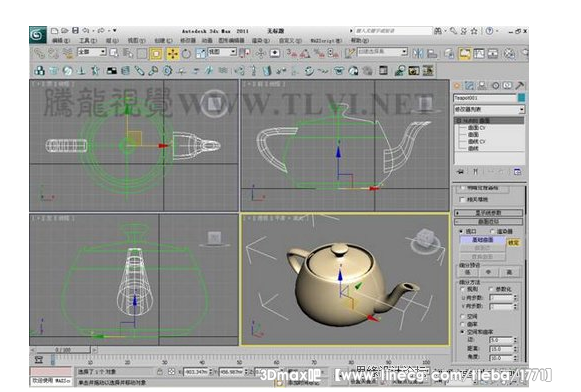581x392 pixels.
Task: Click the Open File folder icon
Action: (x=64, y=30)
